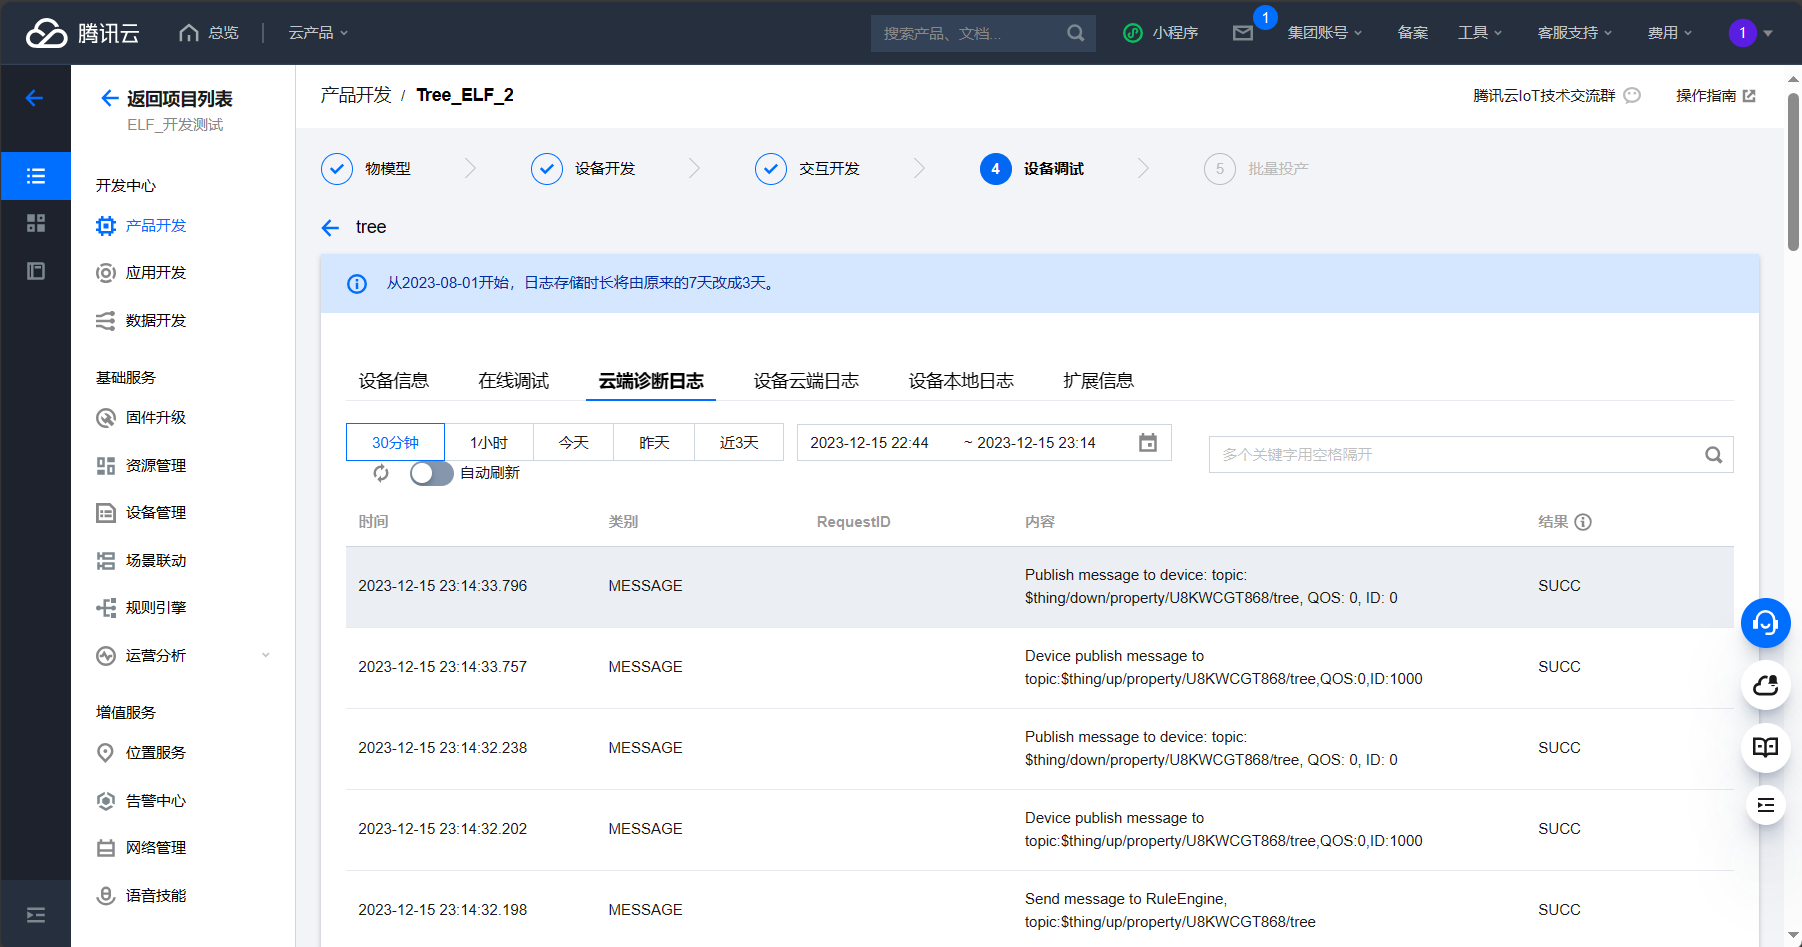Viewport: 1802px width, 947px height.
Task: Open the 扩展信息 tab
Action: 1098,381
